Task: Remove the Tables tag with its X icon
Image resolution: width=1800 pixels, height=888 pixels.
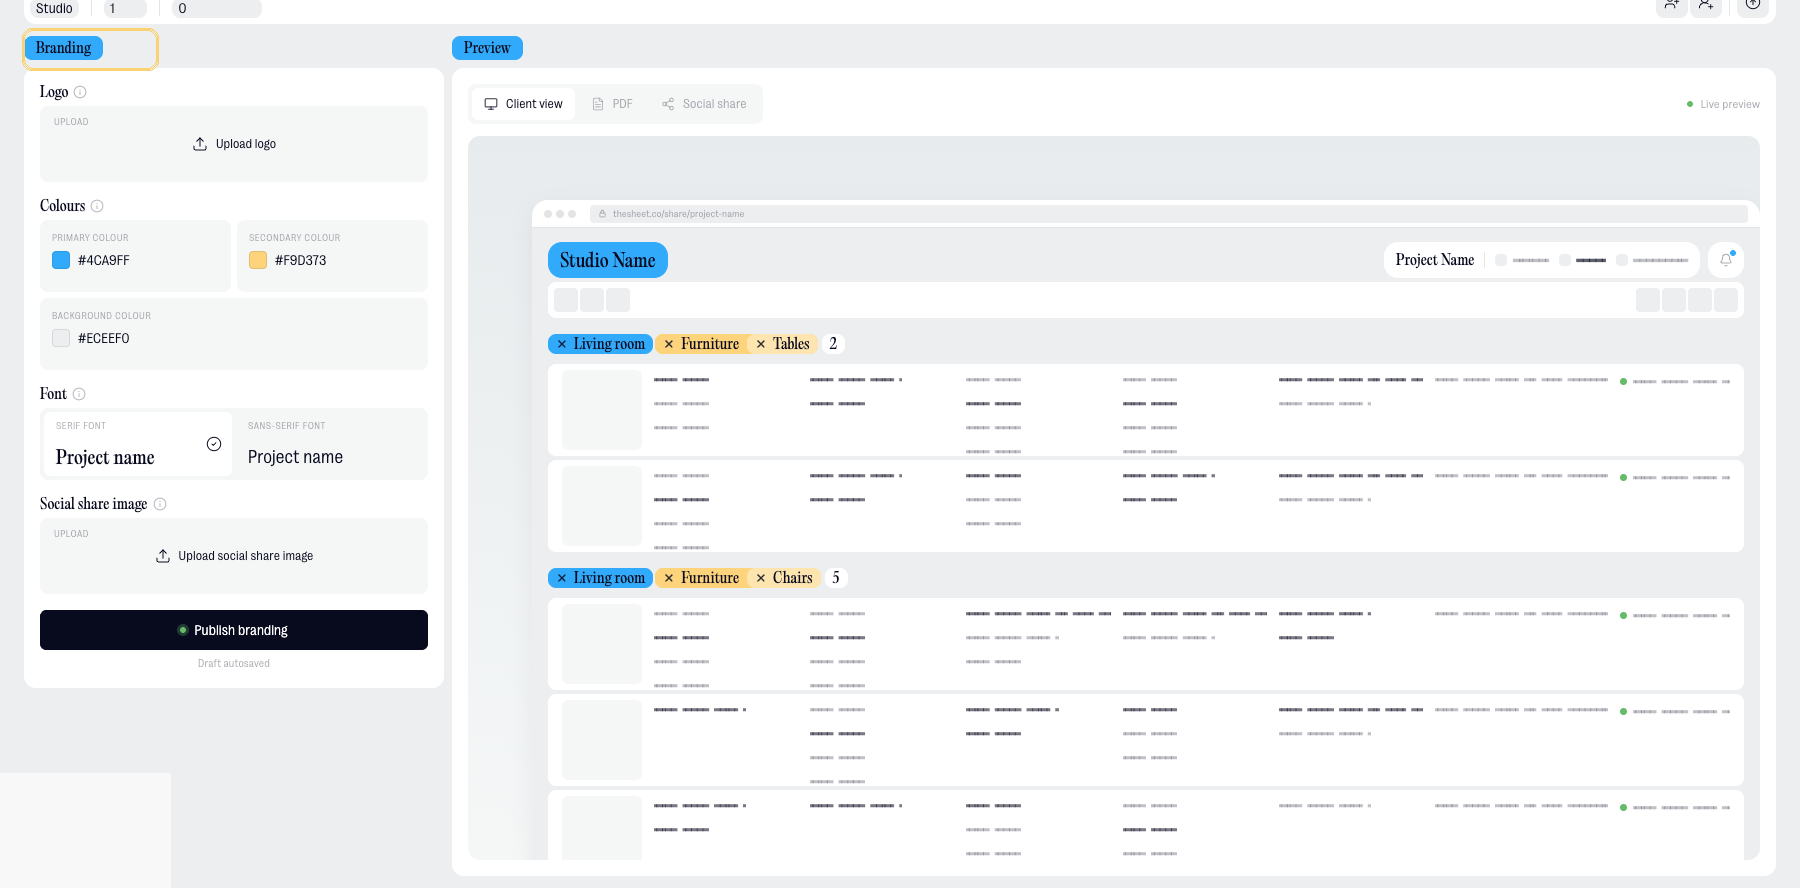Action: click(x=761, y=344)
